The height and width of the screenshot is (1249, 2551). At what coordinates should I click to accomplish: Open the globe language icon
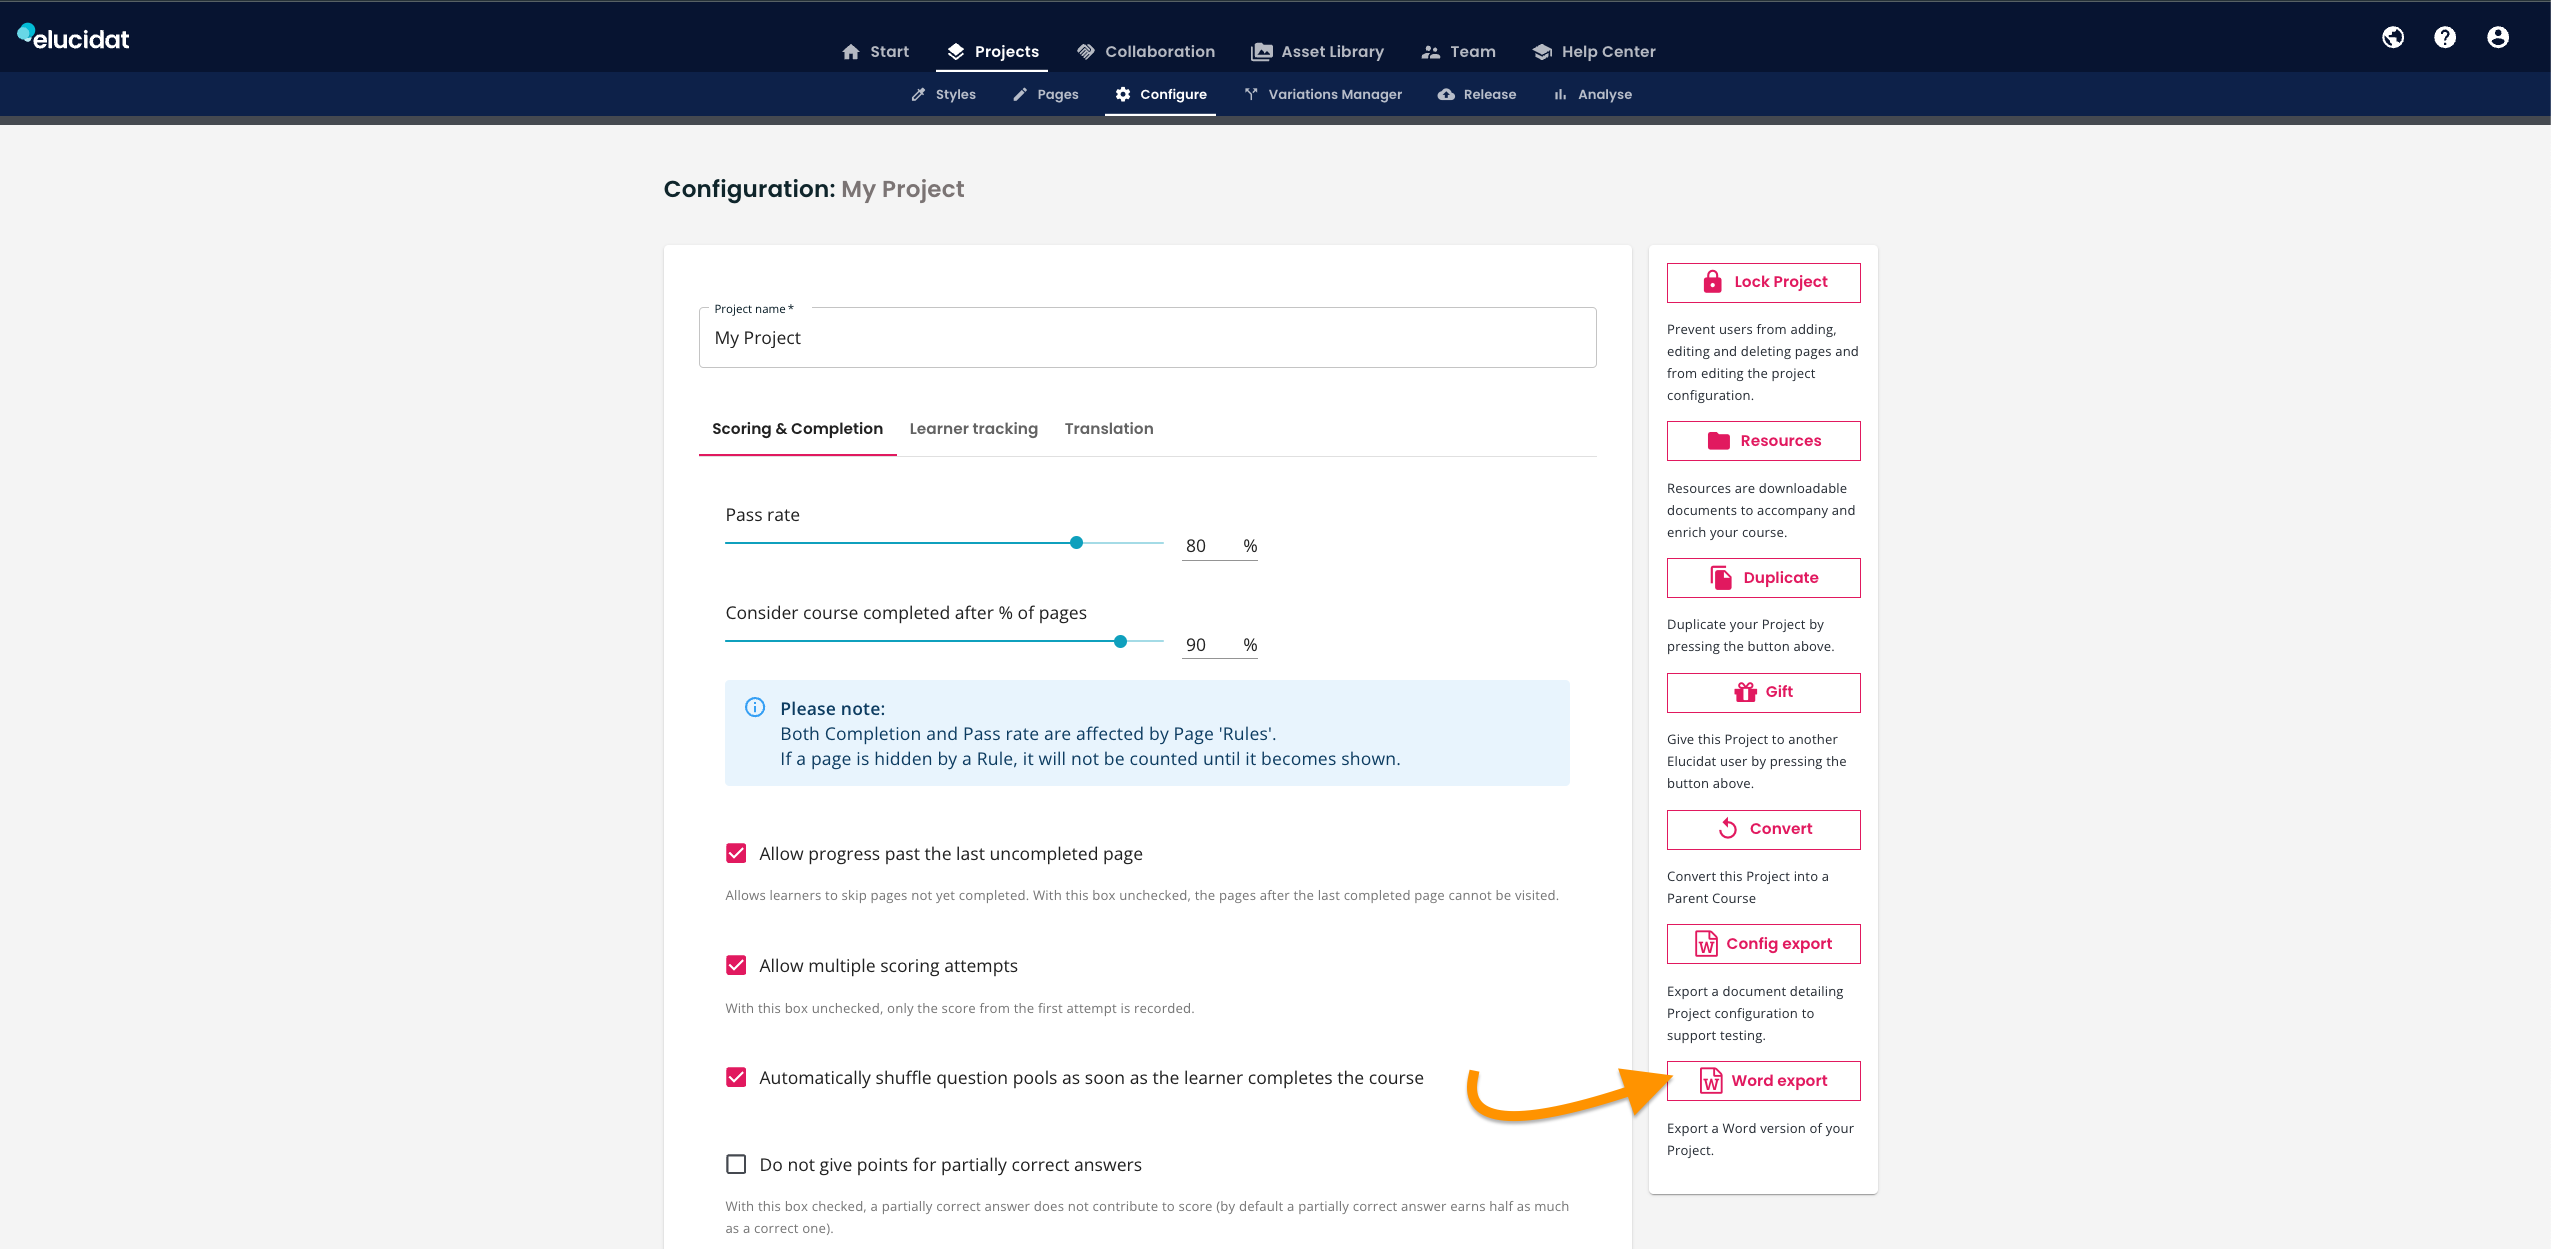click(2393, 37)
